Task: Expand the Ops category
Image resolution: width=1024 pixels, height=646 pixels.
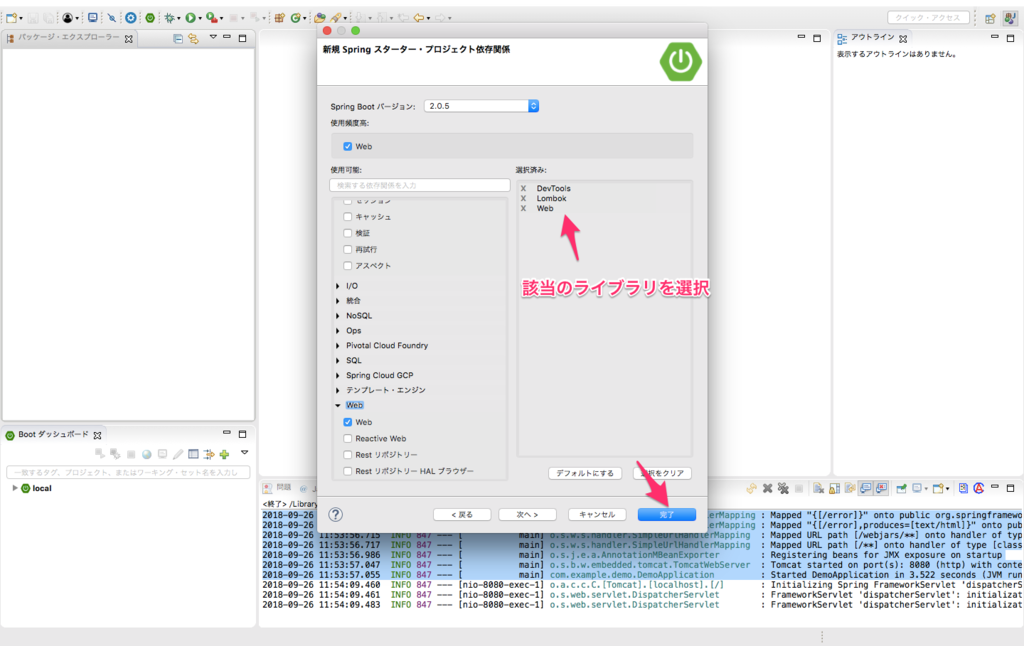Action: 338,331
